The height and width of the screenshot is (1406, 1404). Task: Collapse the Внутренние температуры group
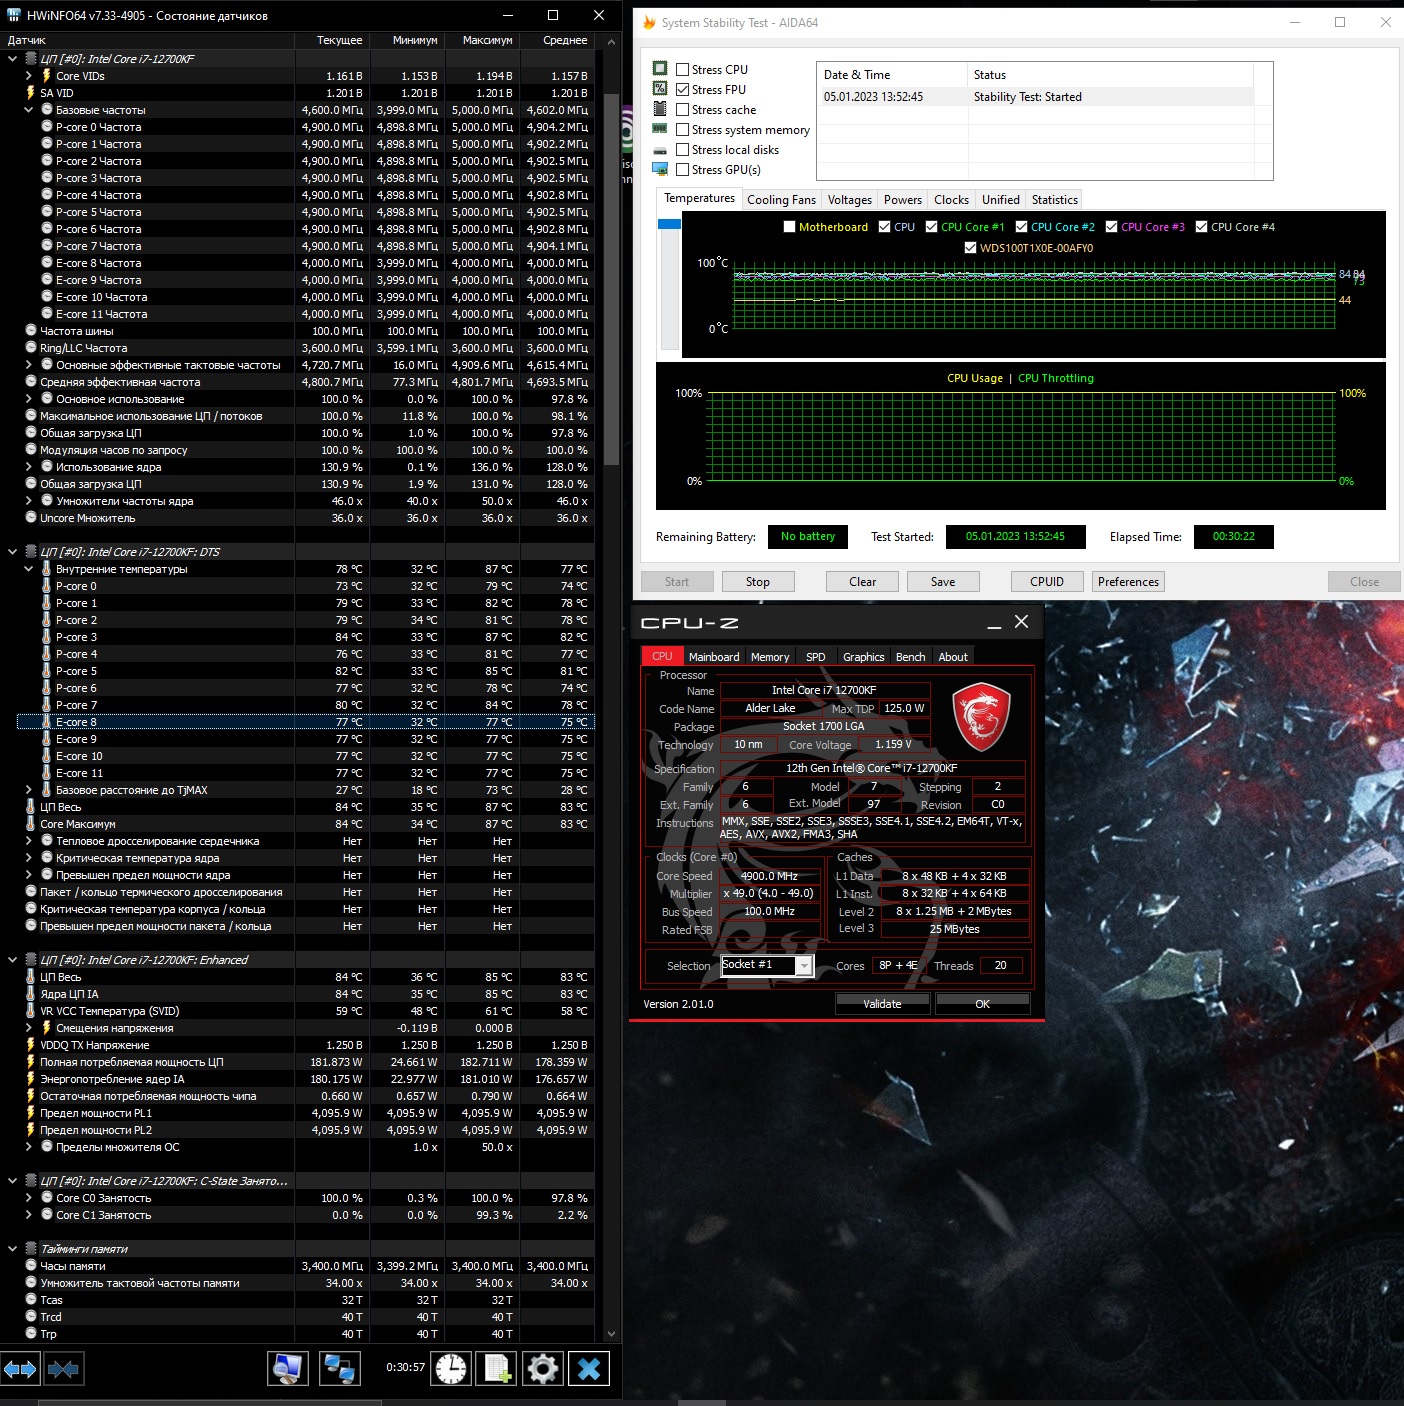point(29,569)
